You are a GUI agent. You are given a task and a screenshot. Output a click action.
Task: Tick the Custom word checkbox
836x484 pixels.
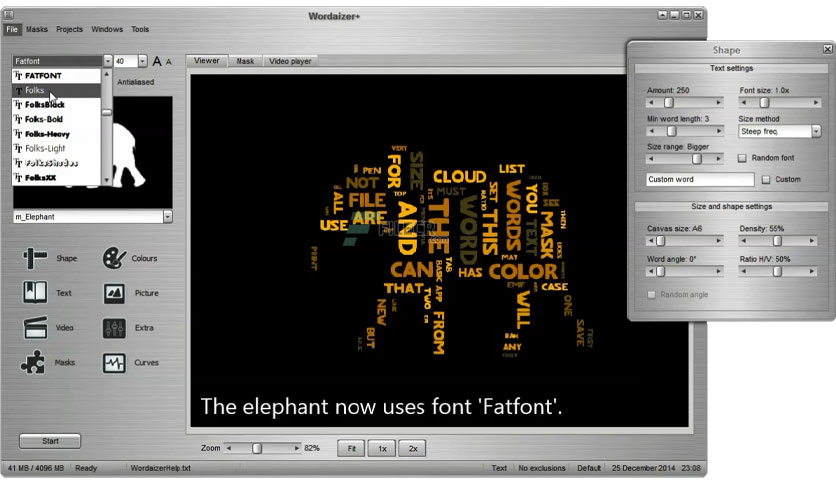coord(766,180)
